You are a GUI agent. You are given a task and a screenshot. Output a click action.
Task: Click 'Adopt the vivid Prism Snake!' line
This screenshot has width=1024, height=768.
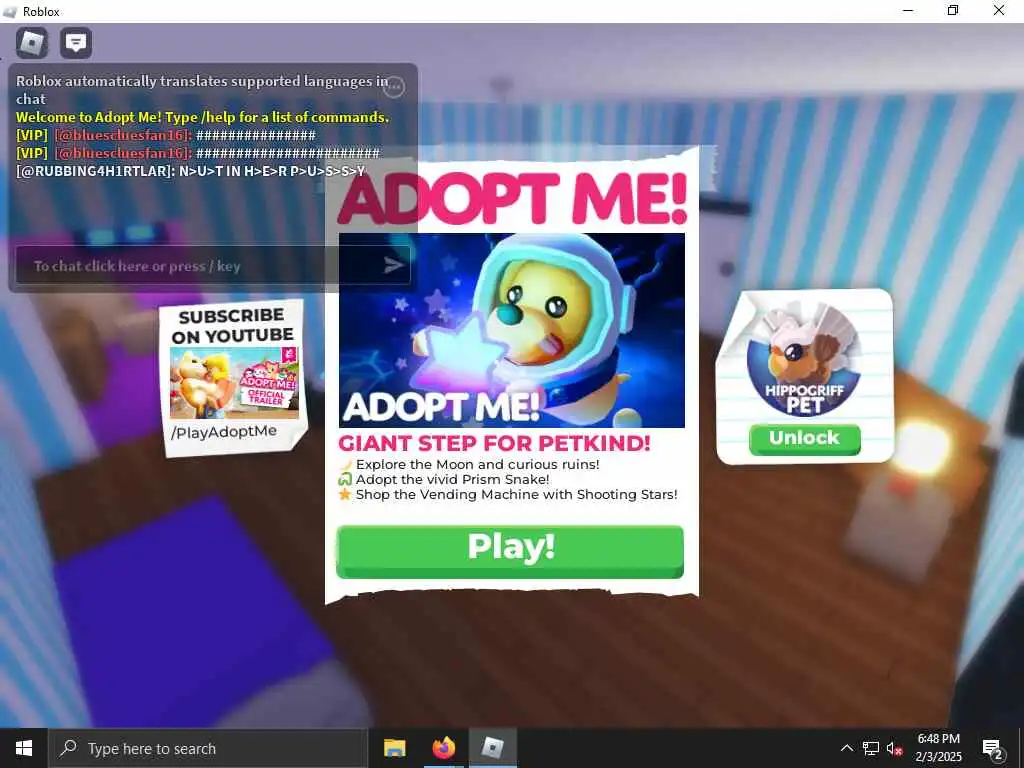(x=452, y=479)
